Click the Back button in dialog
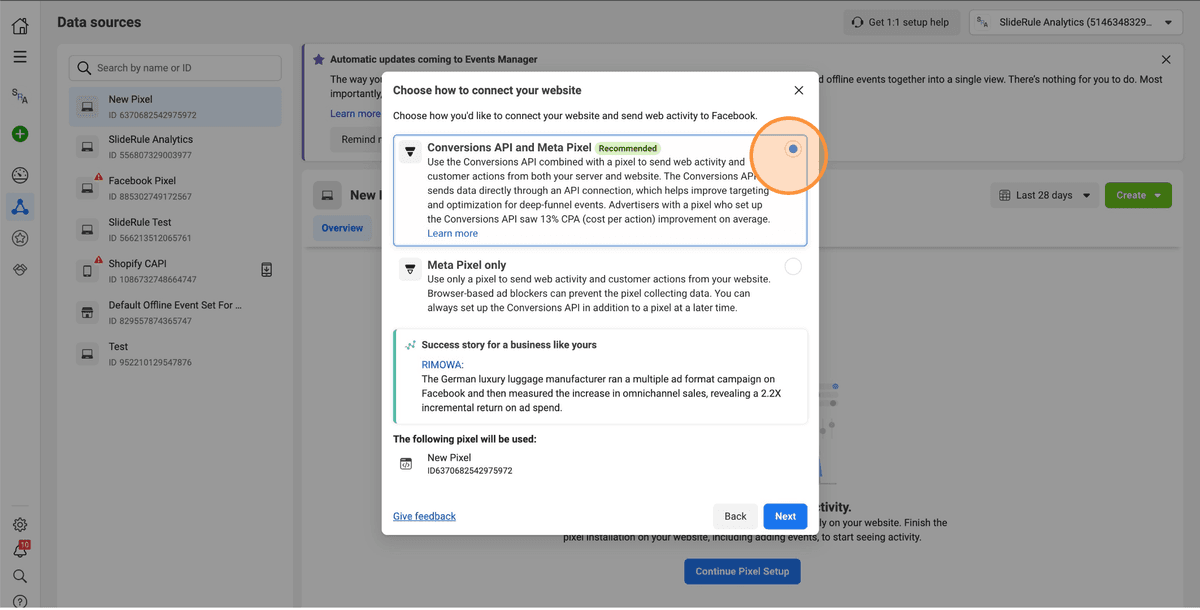Viewport: 1200px width, 610px height. coord(735,516)
